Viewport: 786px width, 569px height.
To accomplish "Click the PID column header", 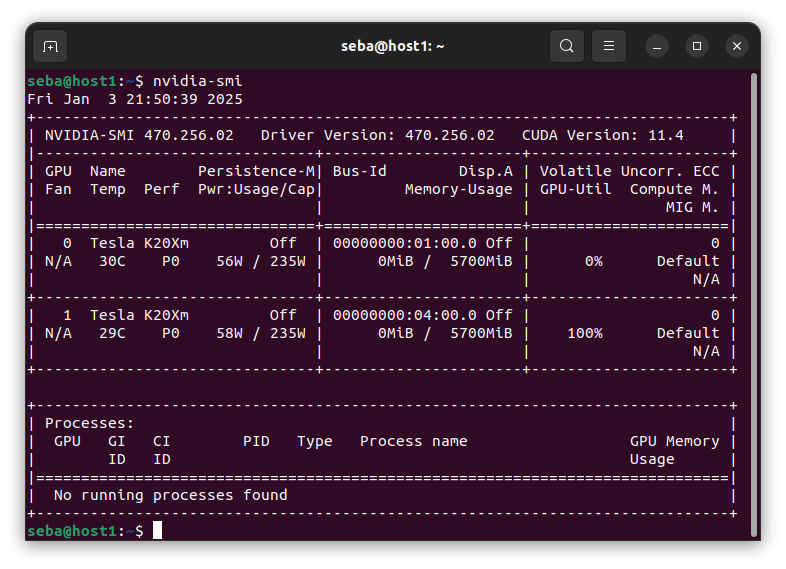I will (256, 442).
